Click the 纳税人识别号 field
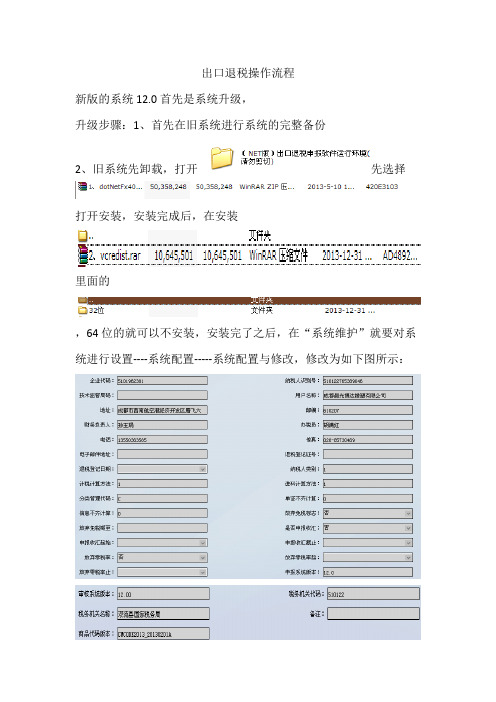The image size is (496, 702). point(368,381)
